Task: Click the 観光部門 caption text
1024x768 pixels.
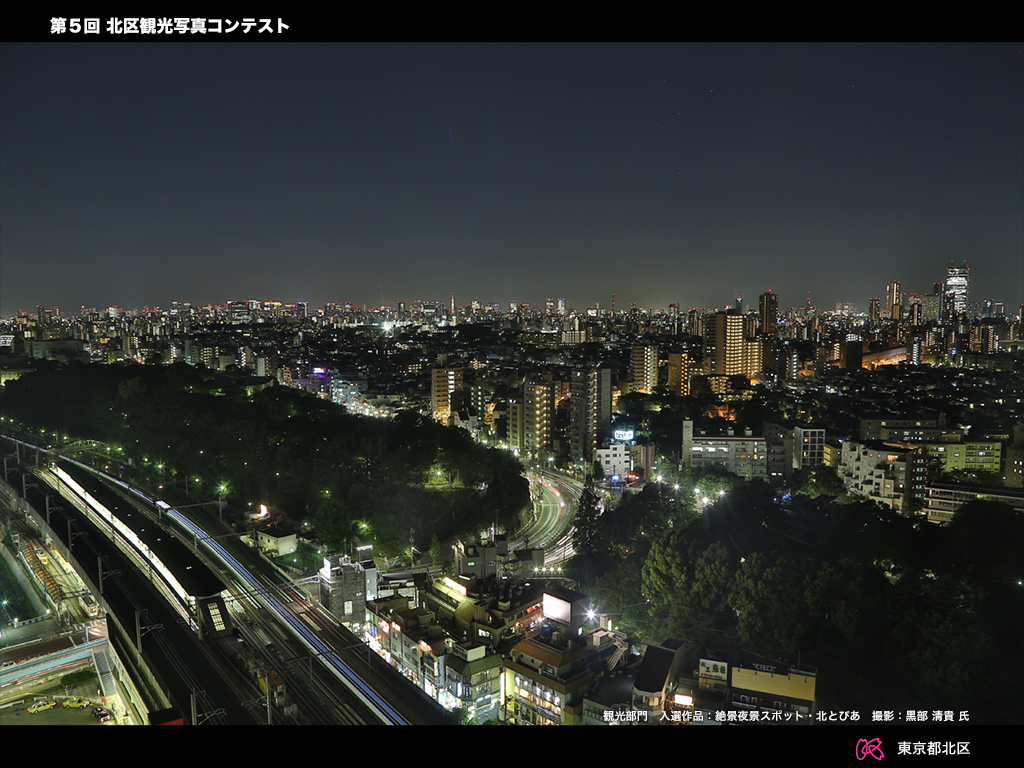Action: [625, 716]
